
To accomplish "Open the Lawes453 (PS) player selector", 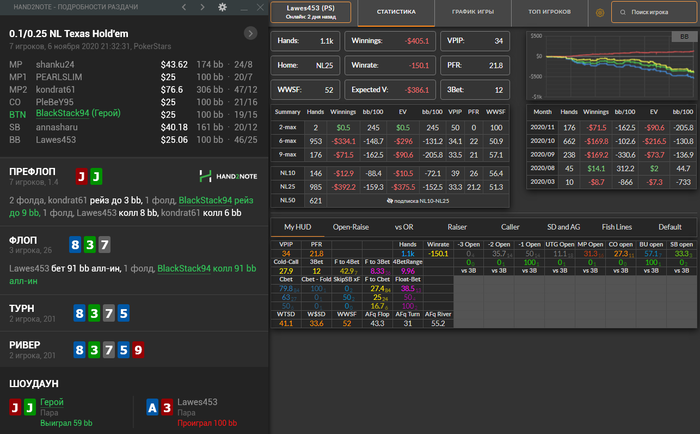I will (310, 14).
